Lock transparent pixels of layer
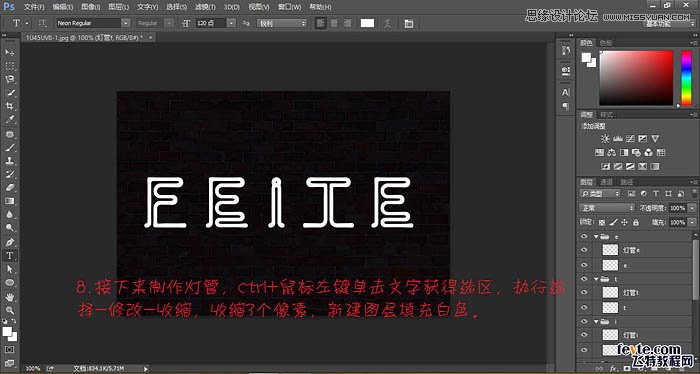Viewport: 700px width, 374px height. pyautogui.click(x=602, y=222)
